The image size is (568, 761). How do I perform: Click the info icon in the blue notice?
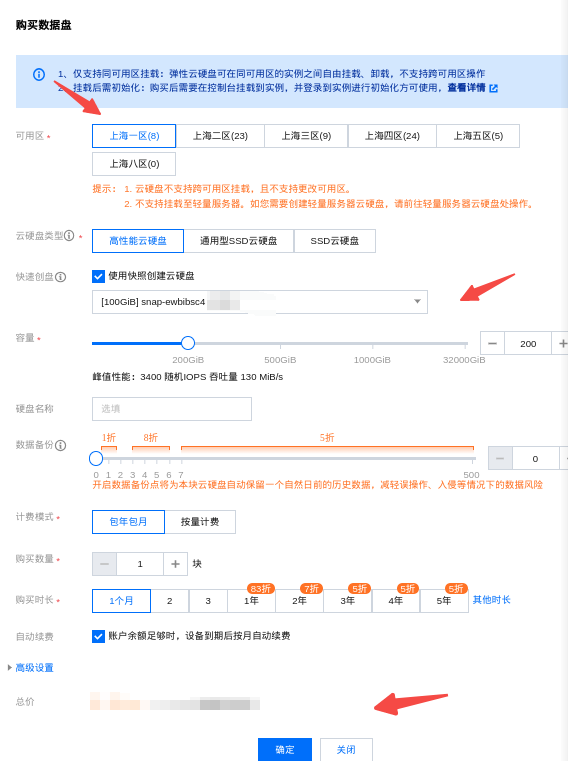tap(39, 74)
